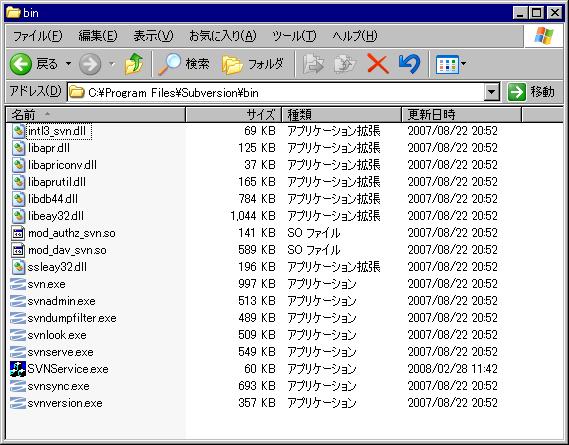The image size is (569, 445).
Task: Click the Up one folder icon
Action: pyautogui.click(x=134, y=64)
